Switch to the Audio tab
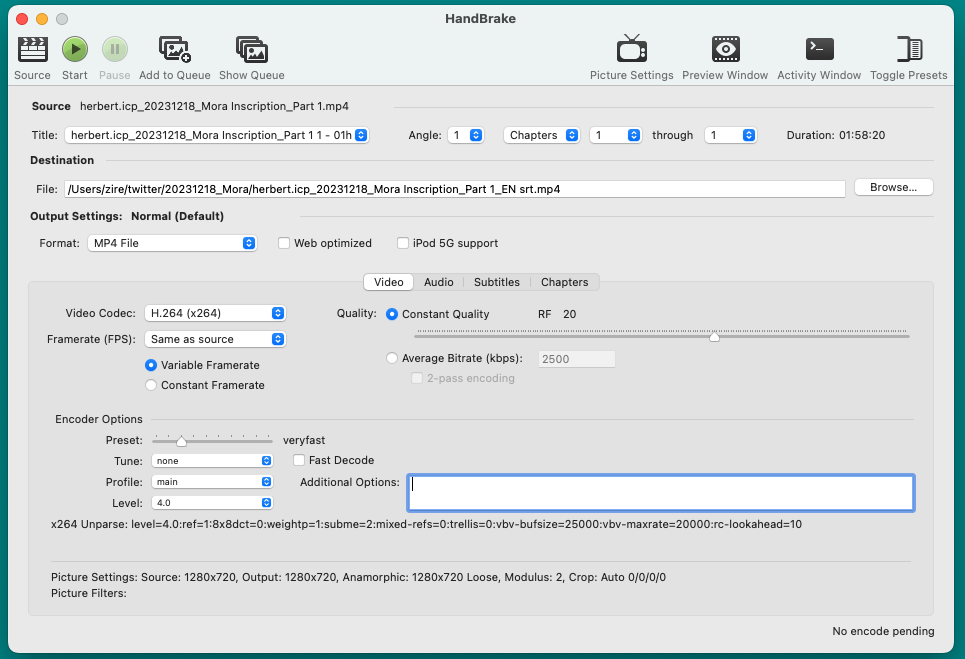 point(439,282)
